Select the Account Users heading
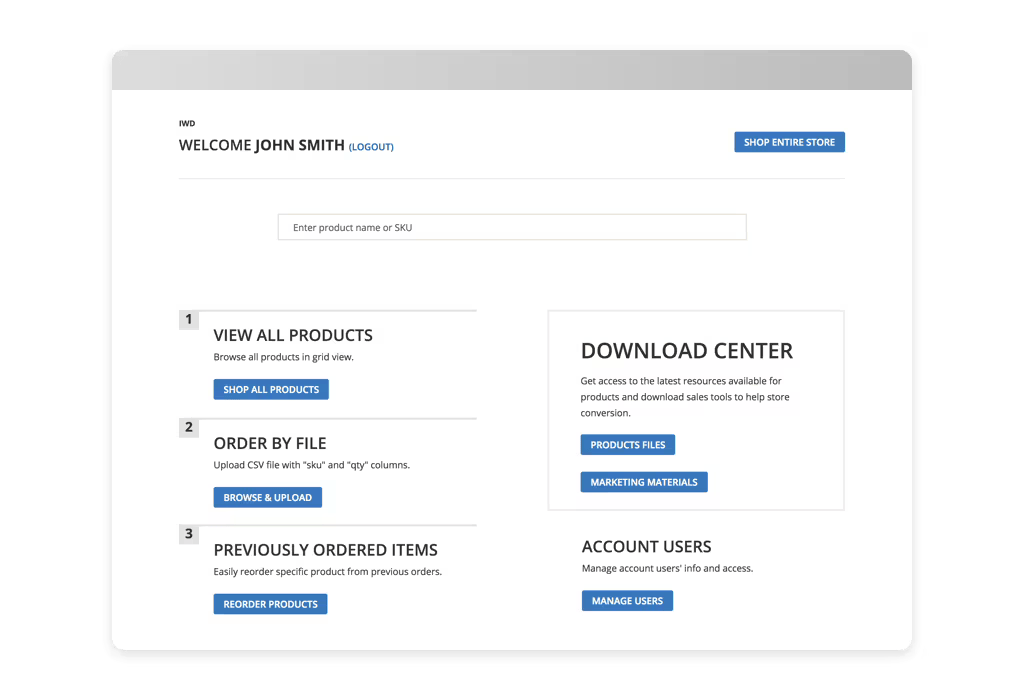The width and height of the screenshot is (1024, 700). (x=646, y=547)
